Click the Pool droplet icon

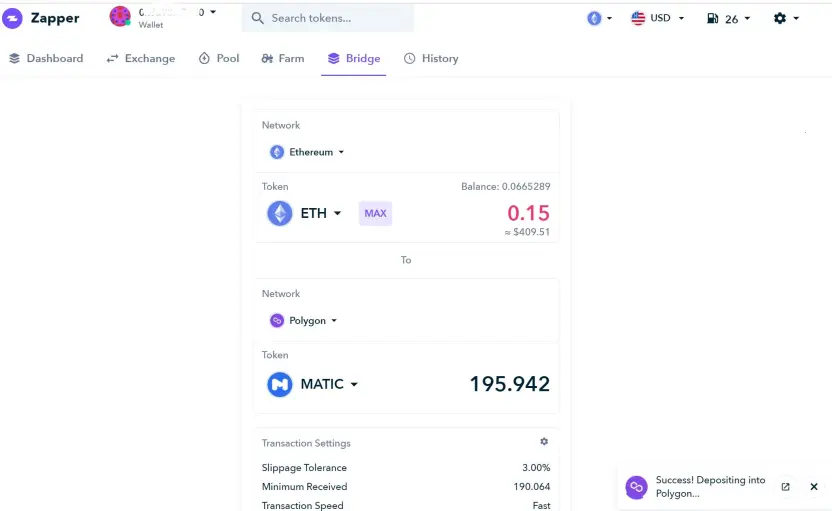pyautogui.click(x=204, y=58)
